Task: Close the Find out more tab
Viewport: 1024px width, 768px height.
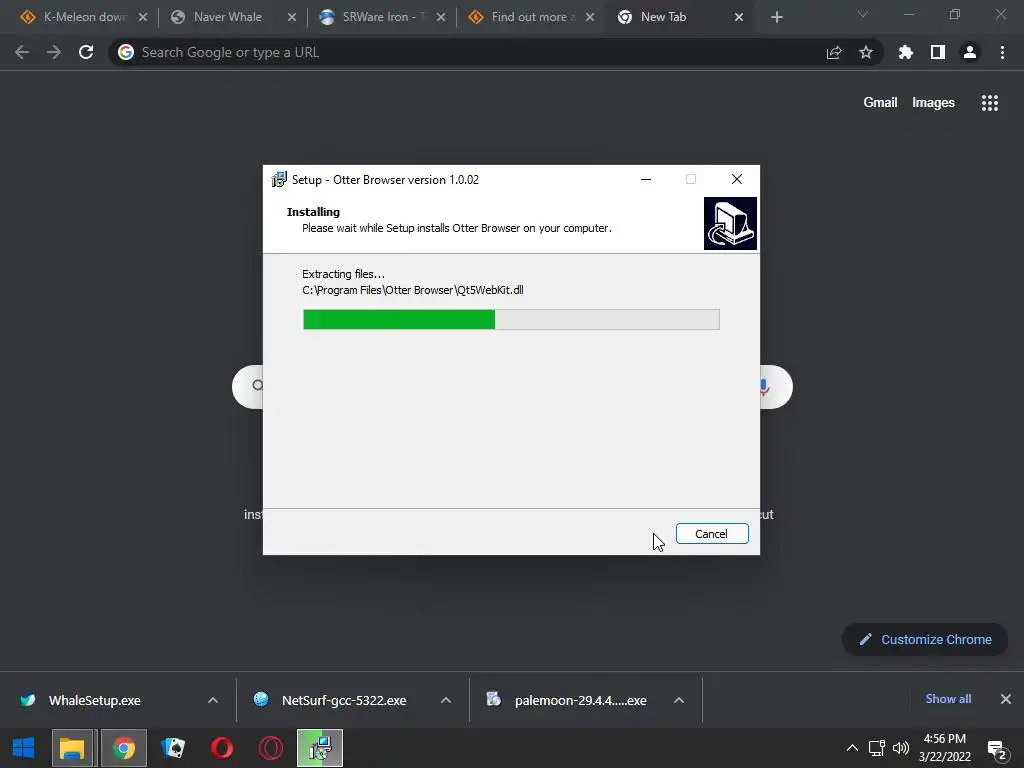Action: coord(590,17)
